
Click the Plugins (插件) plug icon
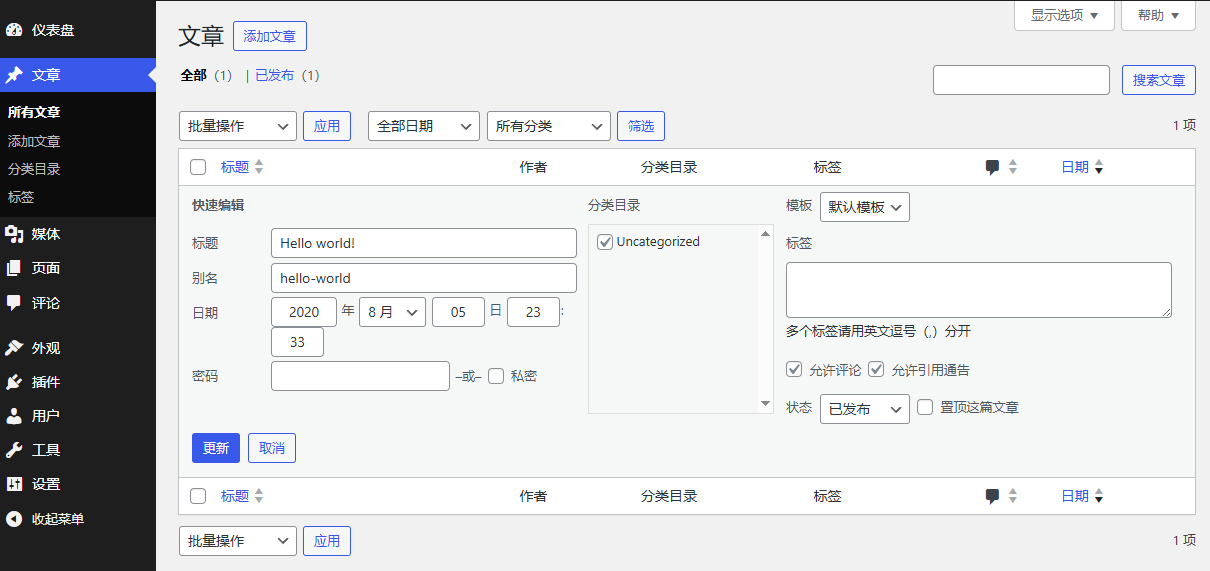(14, 382)
